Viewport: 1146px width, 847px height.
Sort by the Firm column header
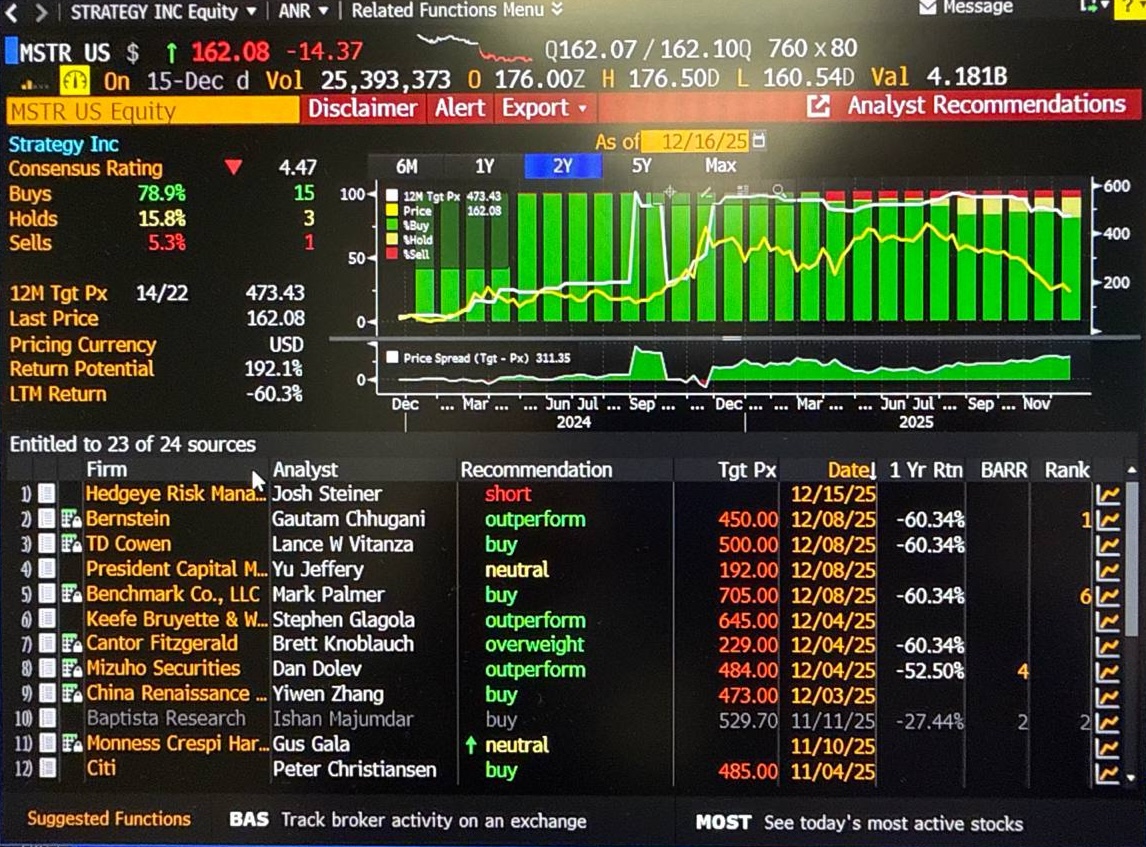tap(107, 469)
